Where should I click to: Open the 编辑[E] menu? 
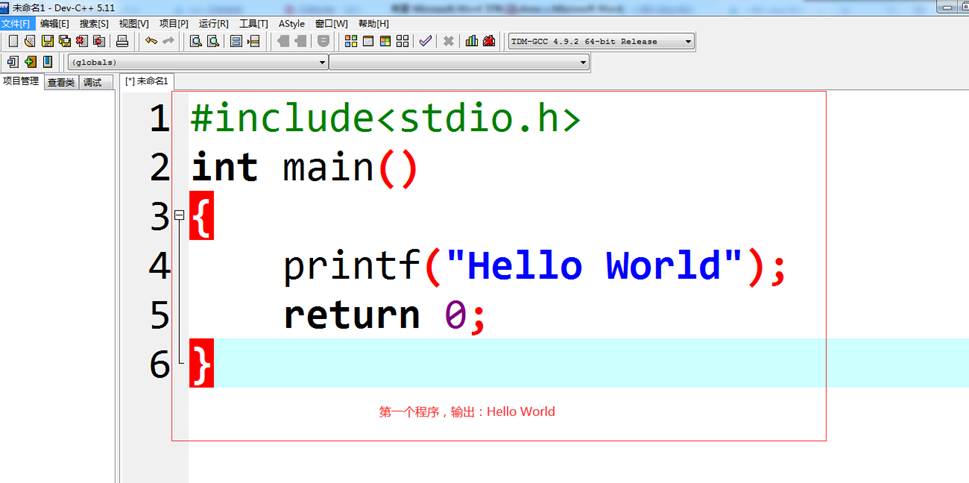point(54,23)
